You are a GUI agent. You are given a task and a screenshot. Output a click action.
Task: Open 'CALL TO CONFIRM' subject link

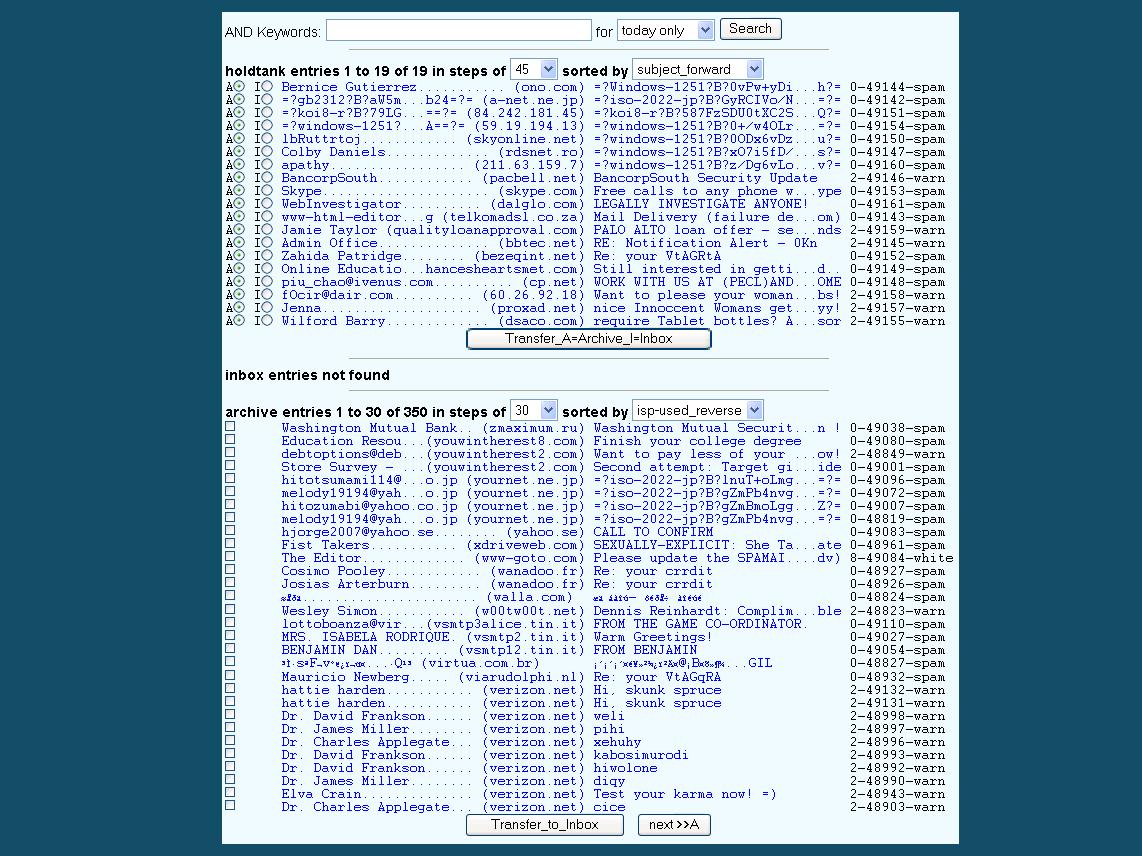(653, 532)
